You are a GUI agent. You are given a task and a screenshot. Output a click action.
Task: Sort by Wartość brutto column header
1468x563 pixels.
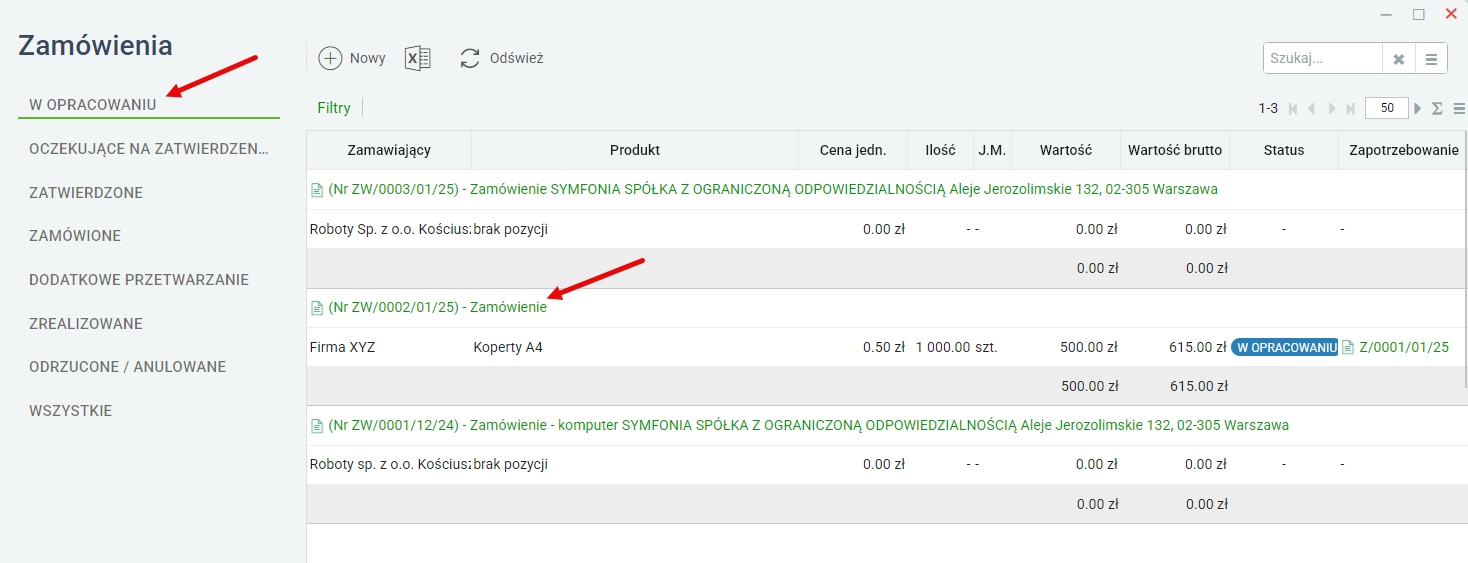1175,150
